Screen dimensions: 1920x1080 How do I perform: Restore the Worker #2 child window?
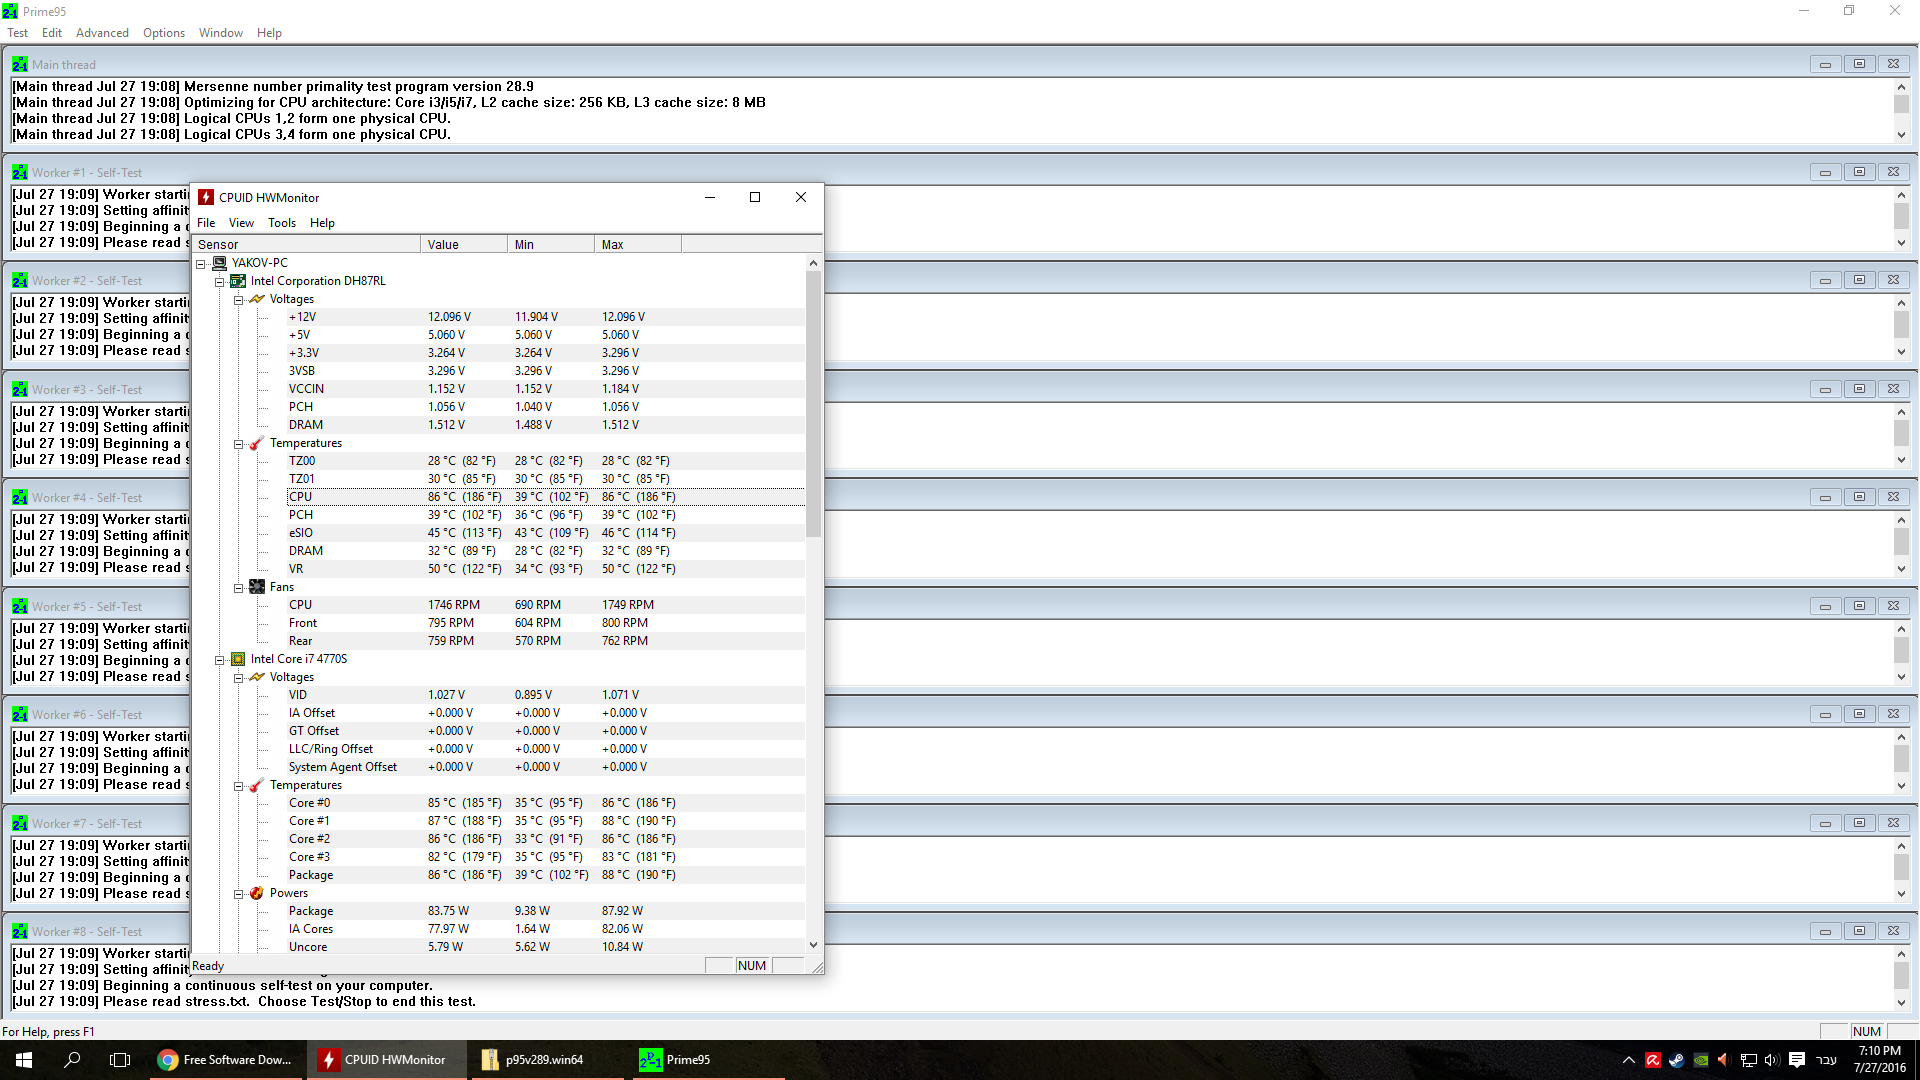click(x=1859, y=280)
